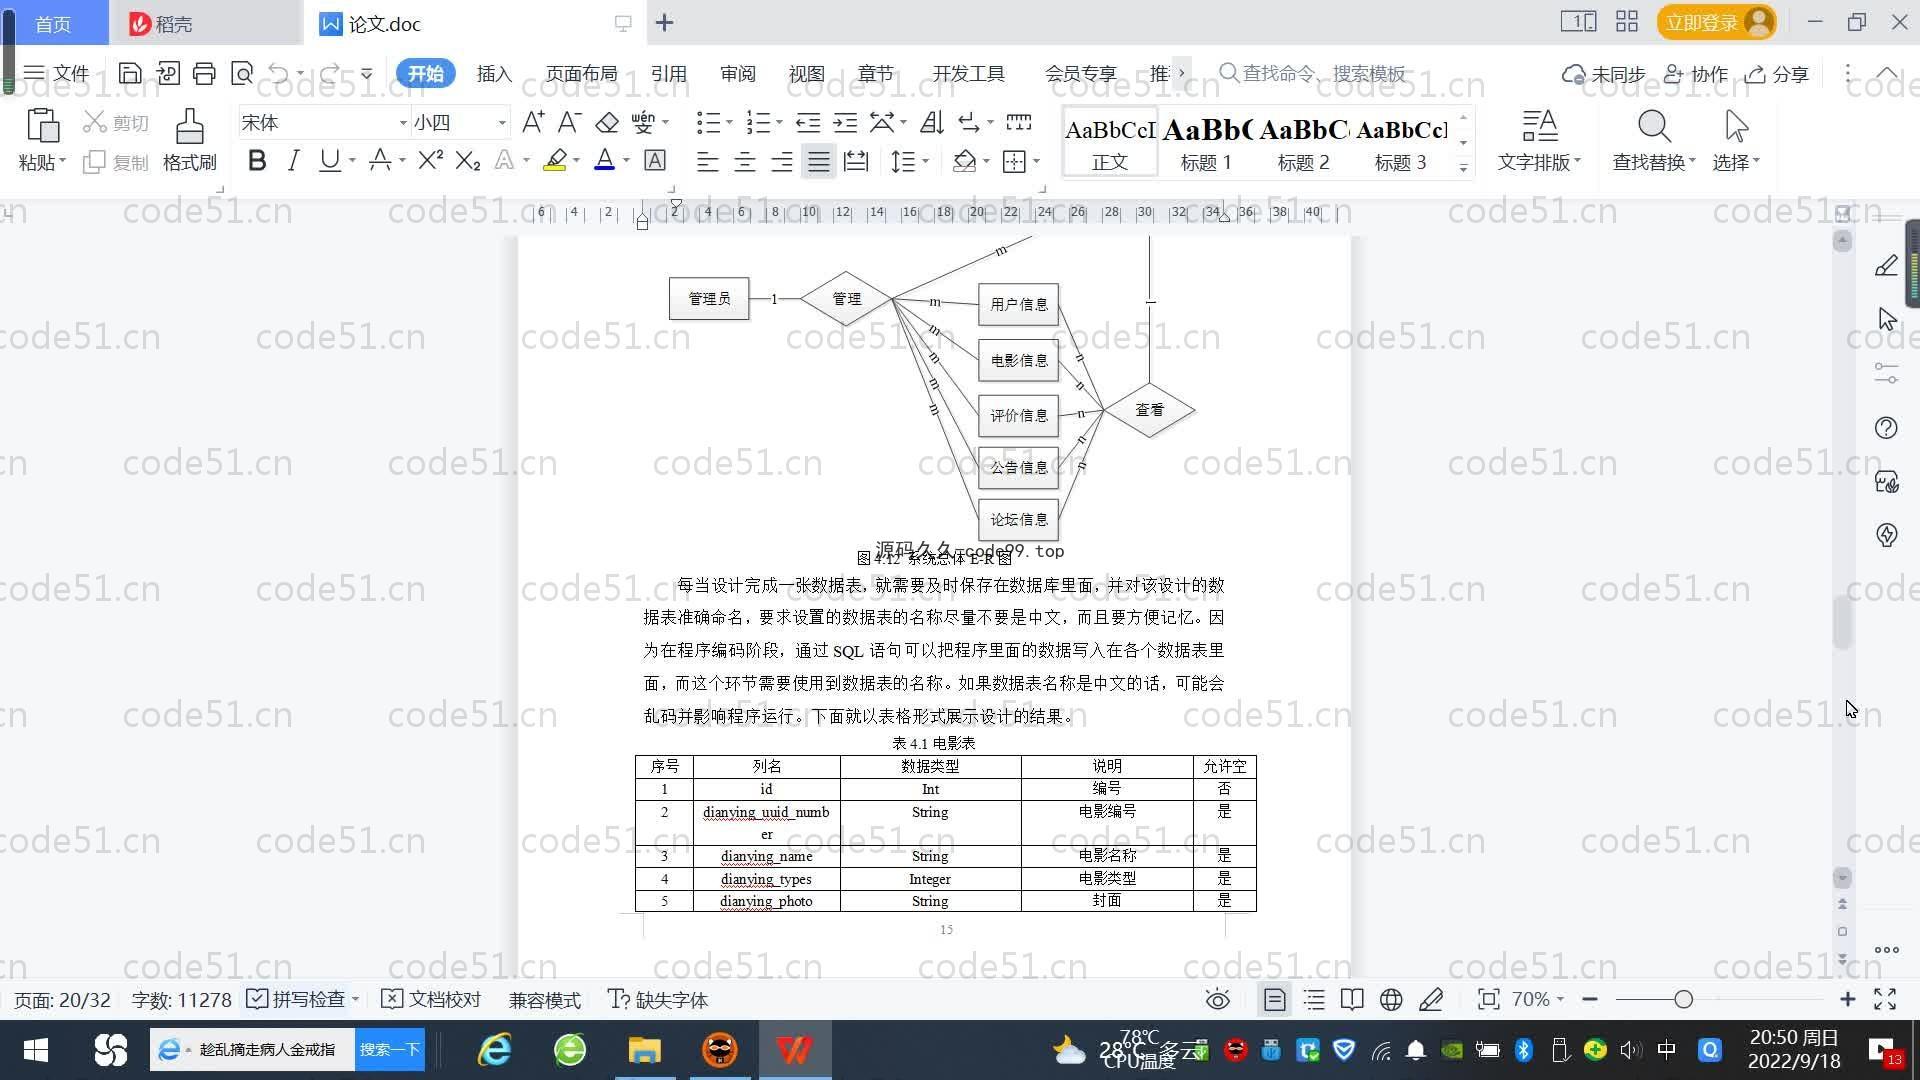Decrease font size with A- icon
The image size is (1920, 1080).
[569, 122]
